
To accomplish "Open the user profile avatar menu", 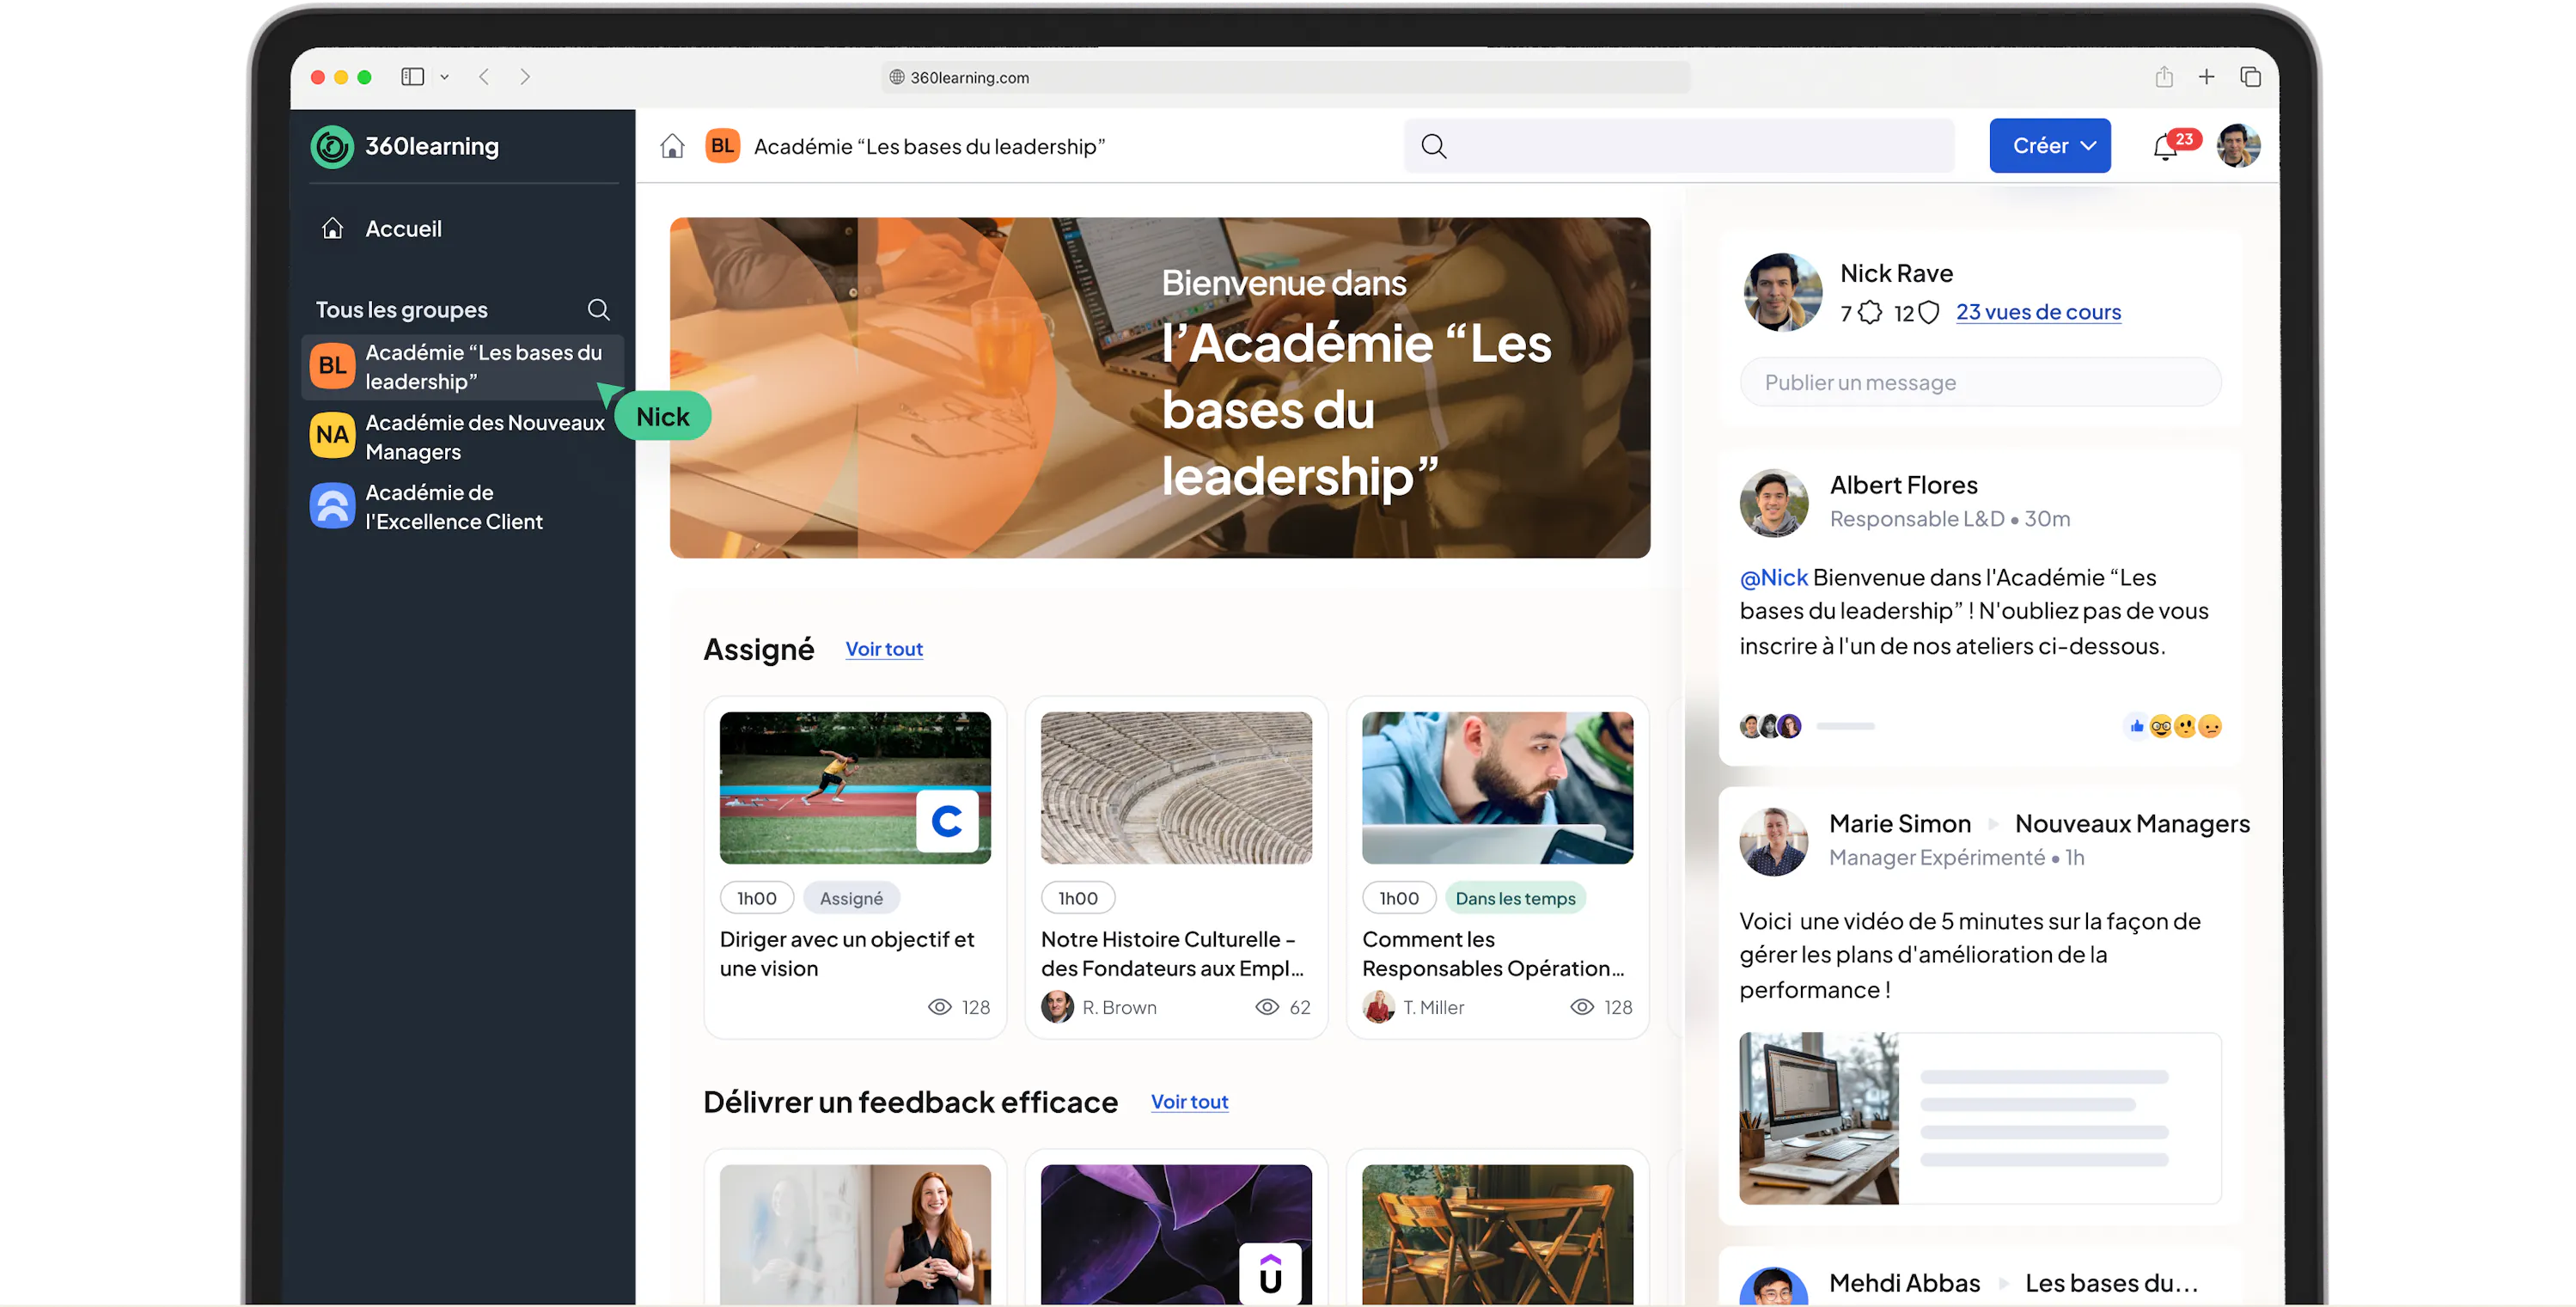I will pos(2238,146).
